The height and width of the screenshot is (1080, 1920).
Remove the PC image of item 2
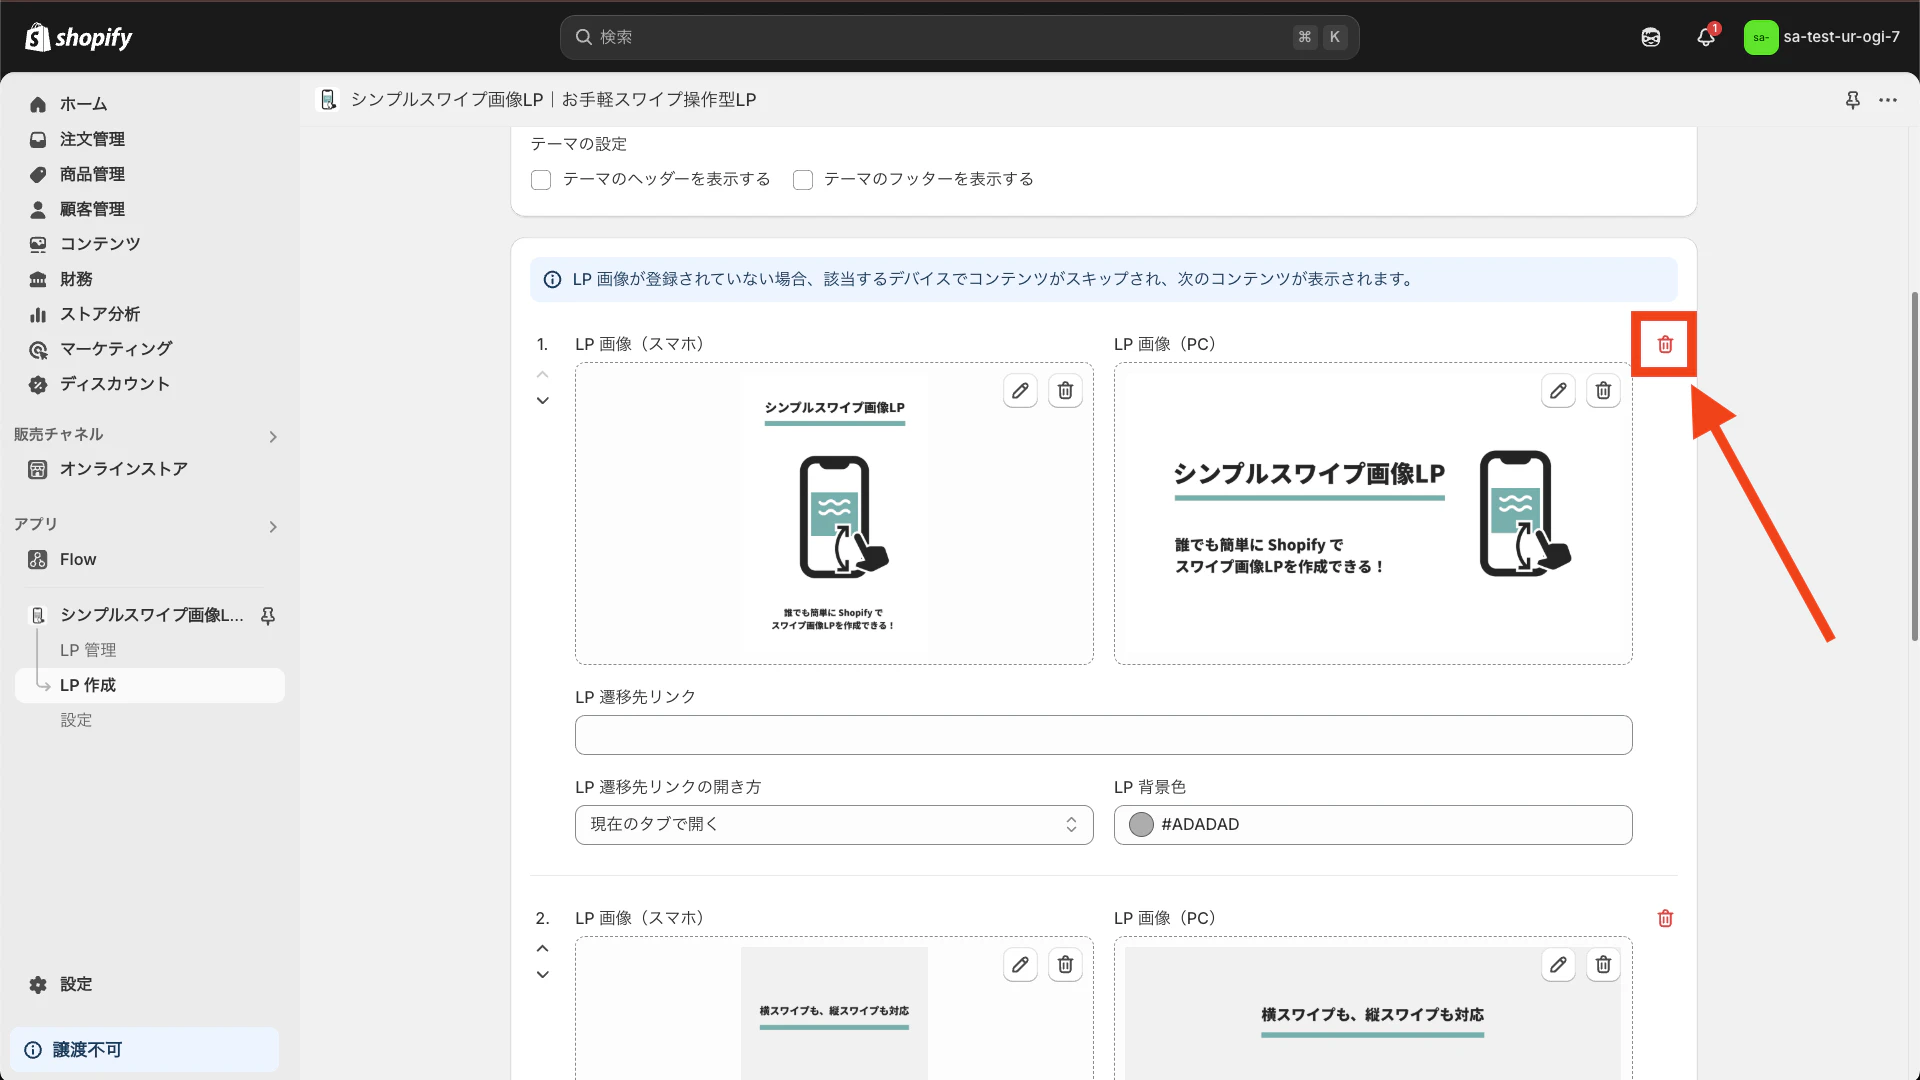tap(1603, 965)
